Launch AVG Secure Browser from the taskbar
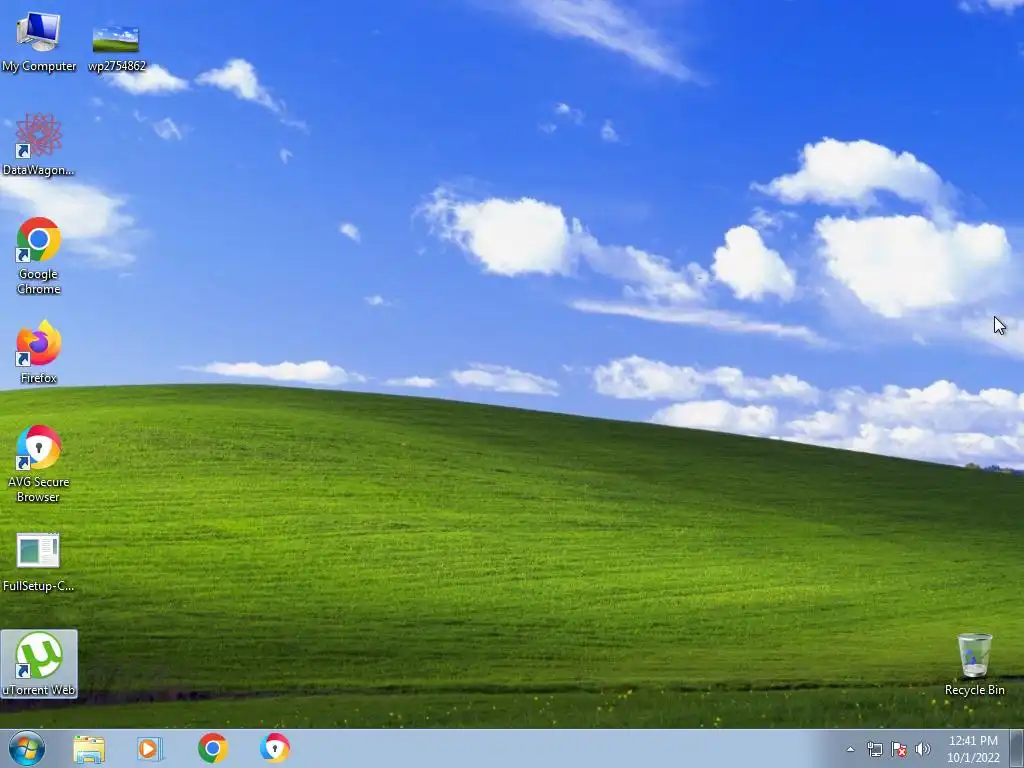The height and width of the screenshot is (768, 1024). point(275,748)
